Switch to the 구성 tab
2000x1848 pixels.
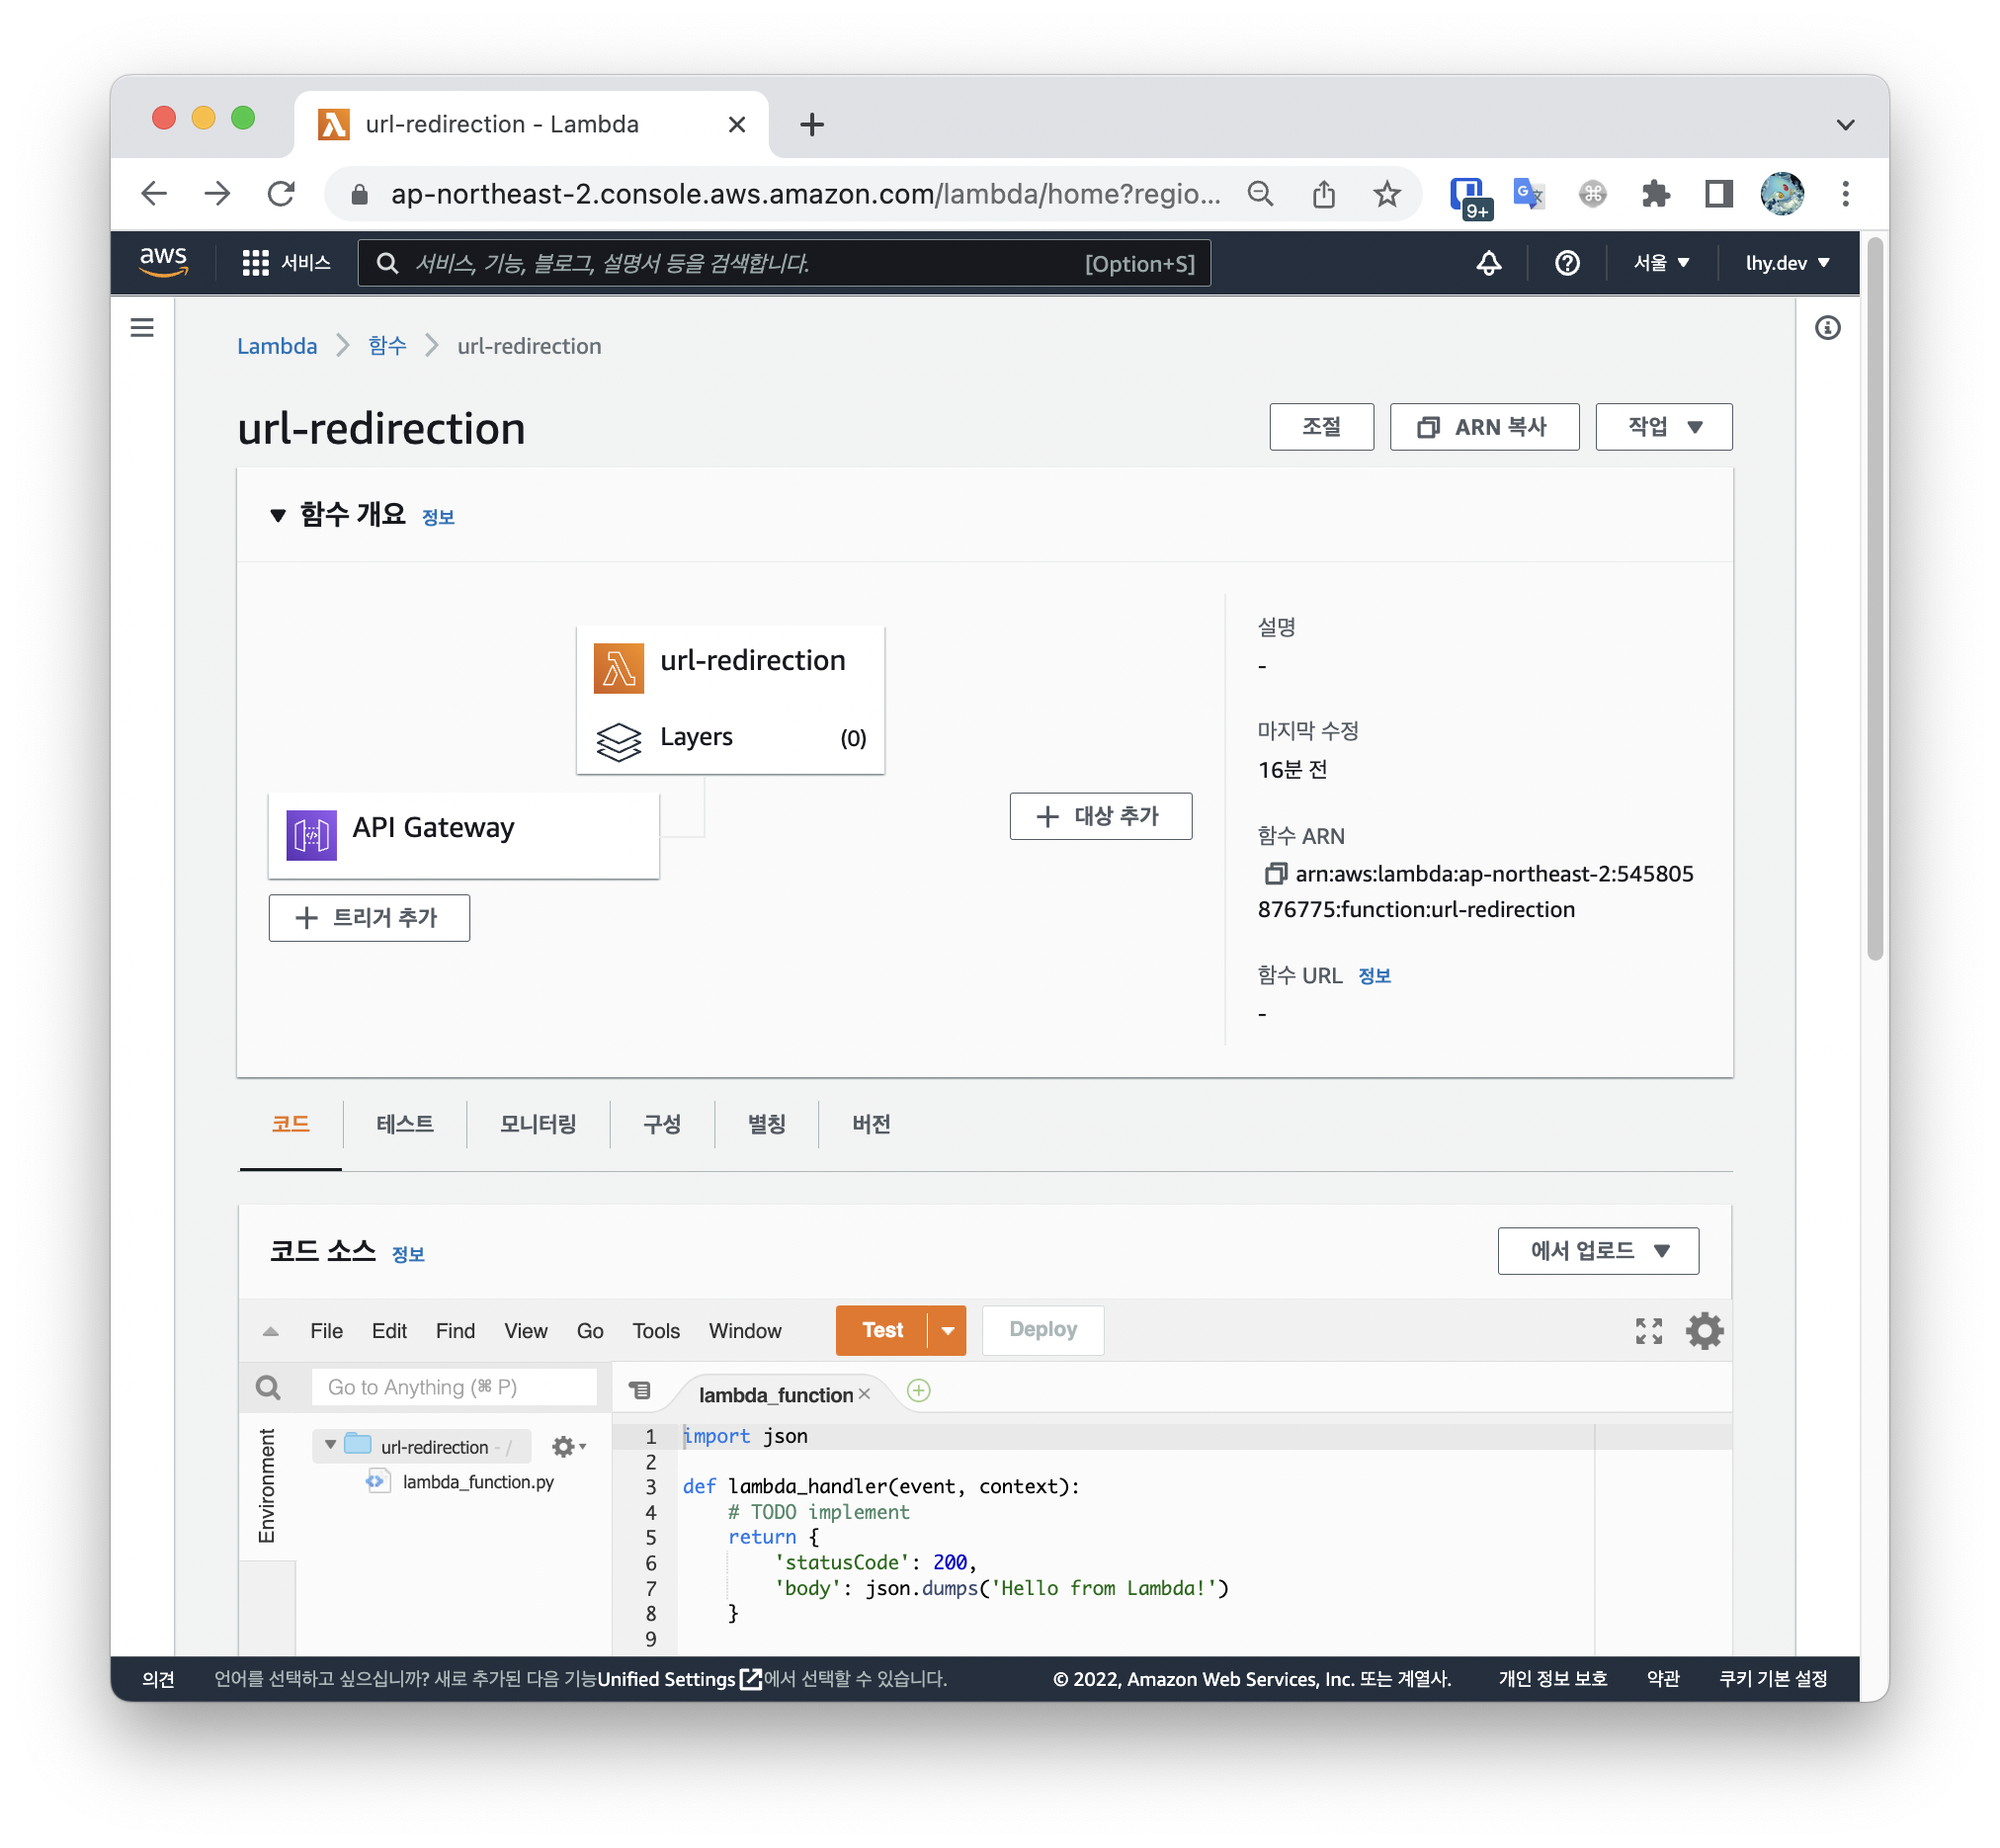[x=662, y=1124]
